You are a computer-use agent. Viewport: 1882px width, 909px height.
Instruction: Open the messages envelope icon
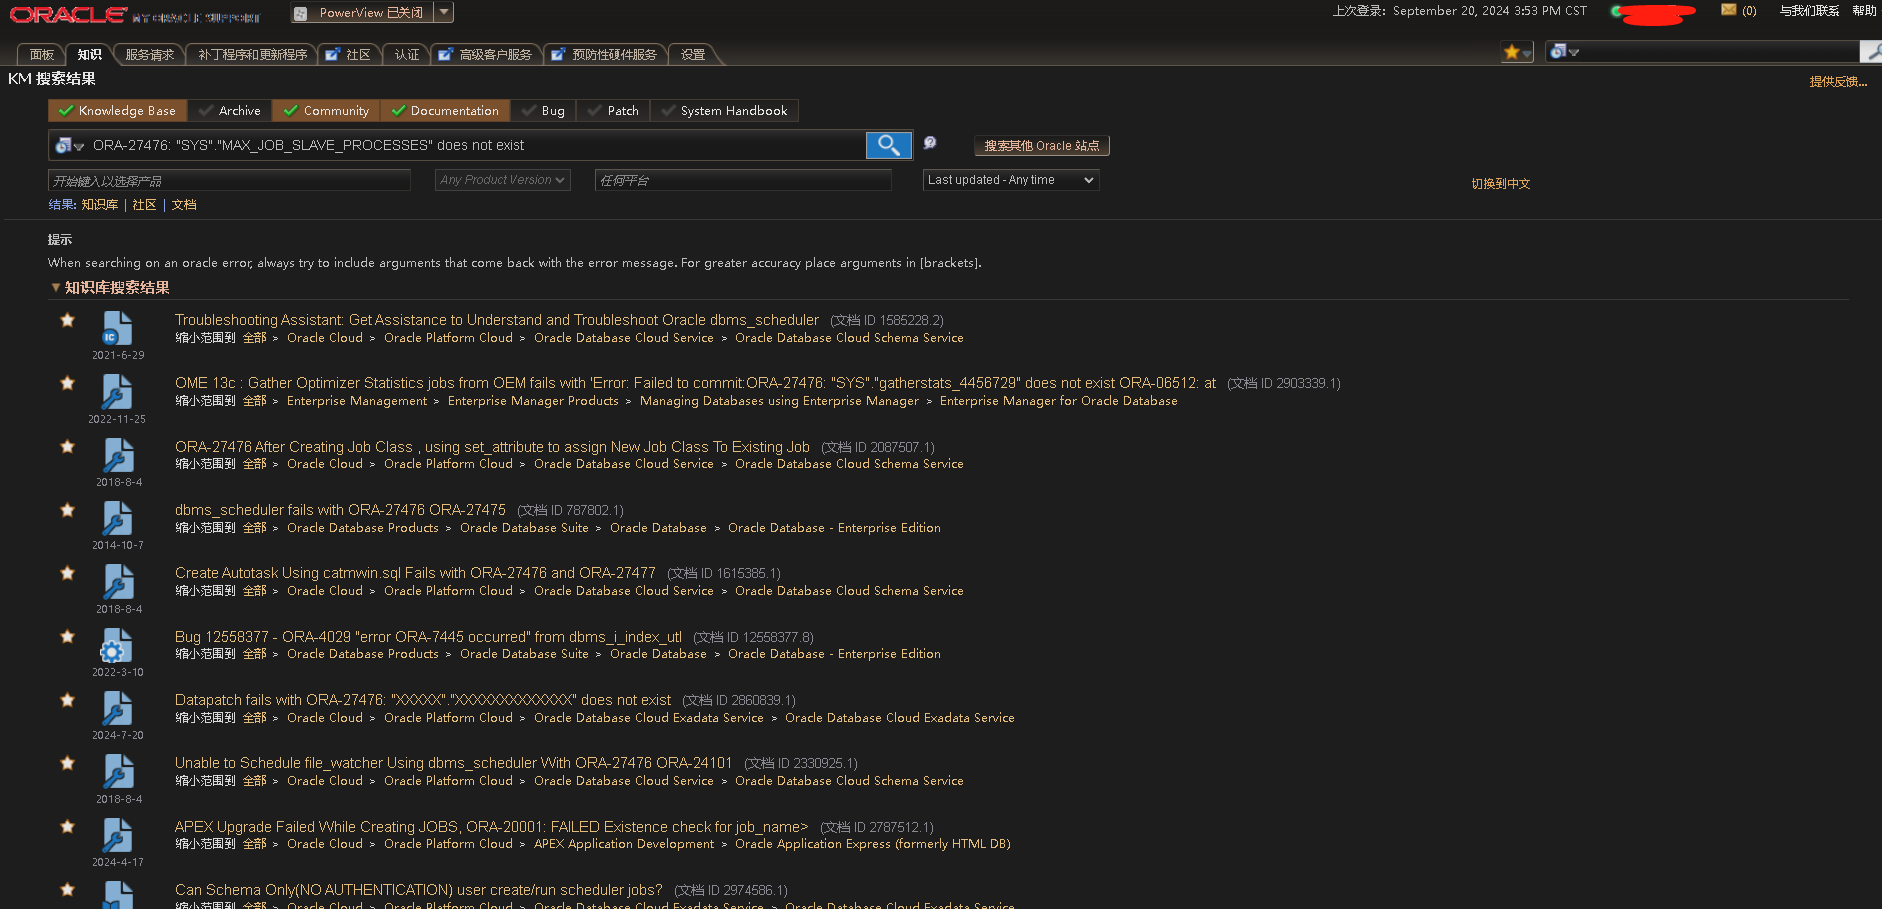coord(1729,10)
